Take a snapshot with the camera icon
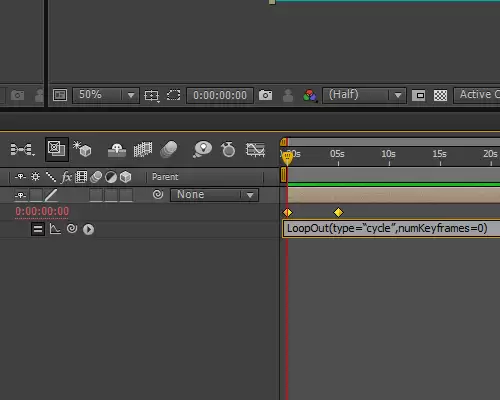Viewport: 500px width, 400px height. (265, 95)
